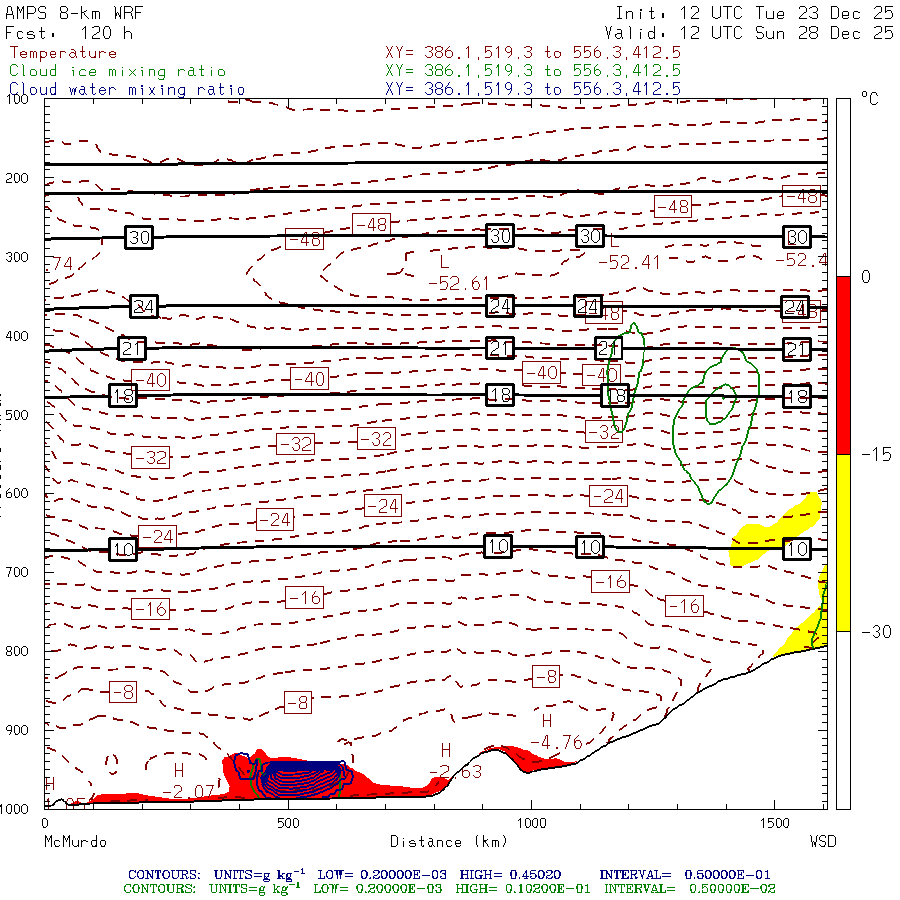Click the '200' pressure axis label

(x=17, y=178)
